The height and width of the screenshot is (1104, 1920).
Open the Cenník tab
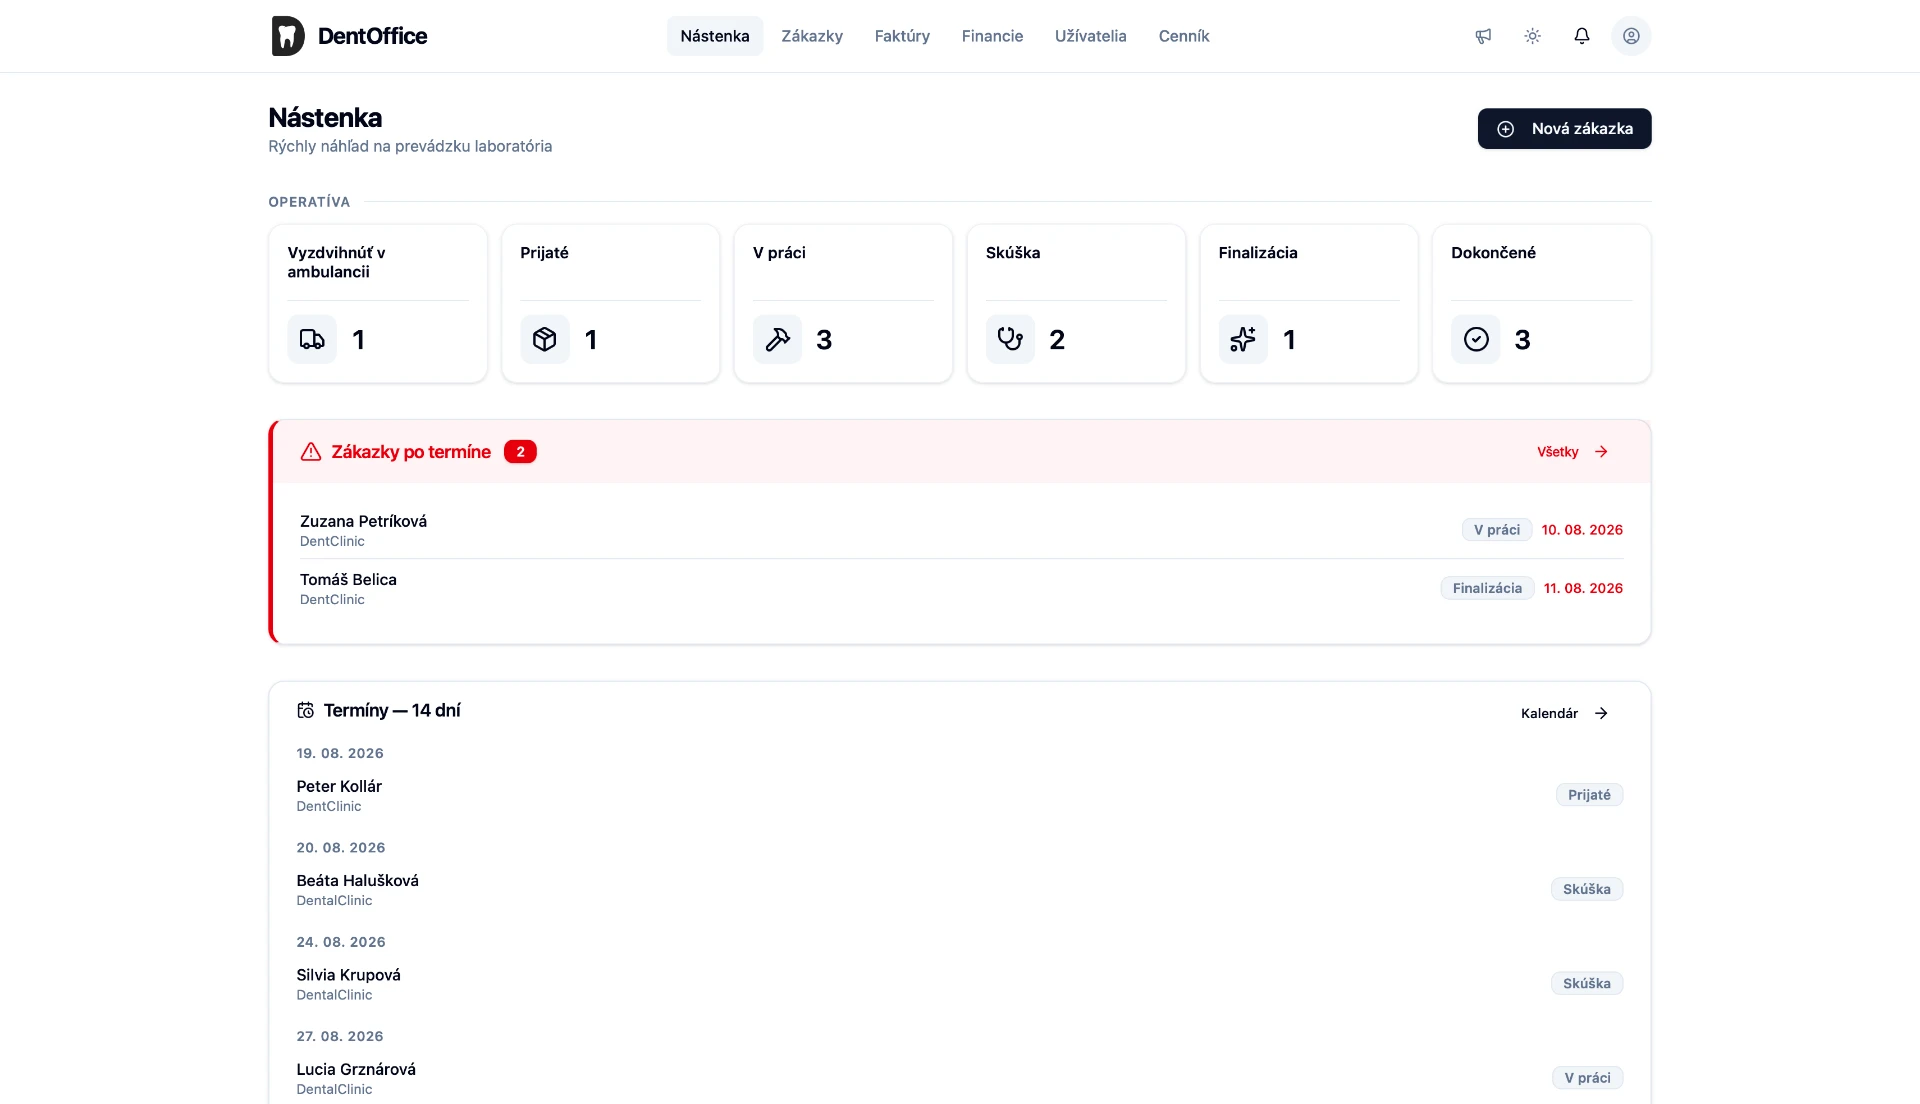click(x=1184, y=36)
